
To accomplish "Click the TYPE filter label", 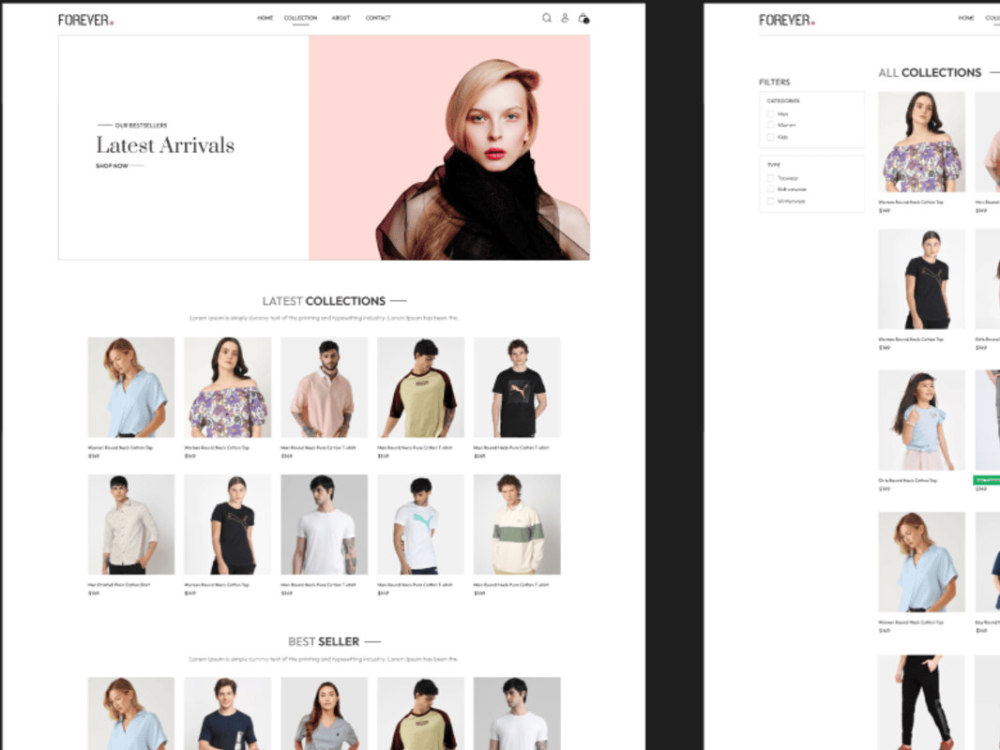I will click(774, 165).
